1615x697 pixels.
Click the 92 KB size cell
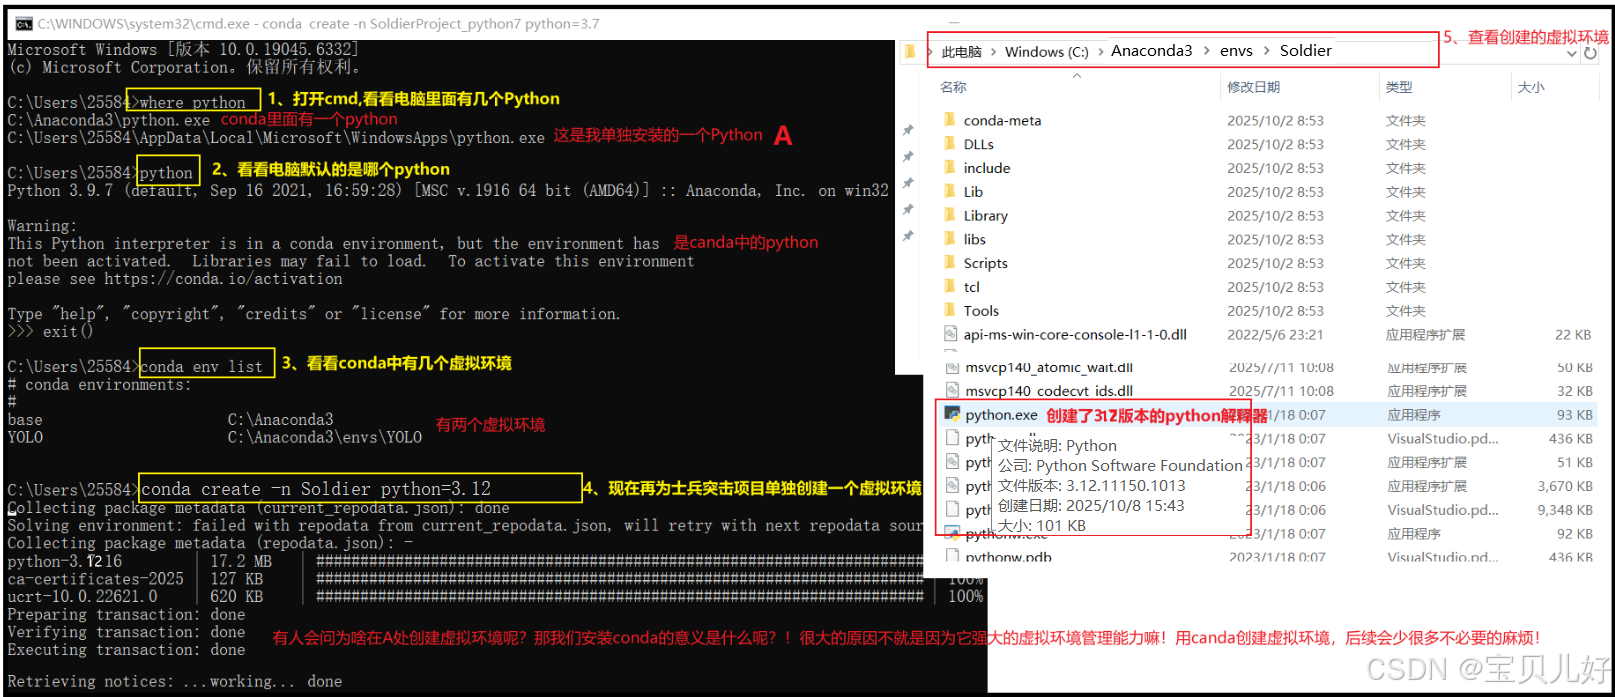[x=1574, y=533]
